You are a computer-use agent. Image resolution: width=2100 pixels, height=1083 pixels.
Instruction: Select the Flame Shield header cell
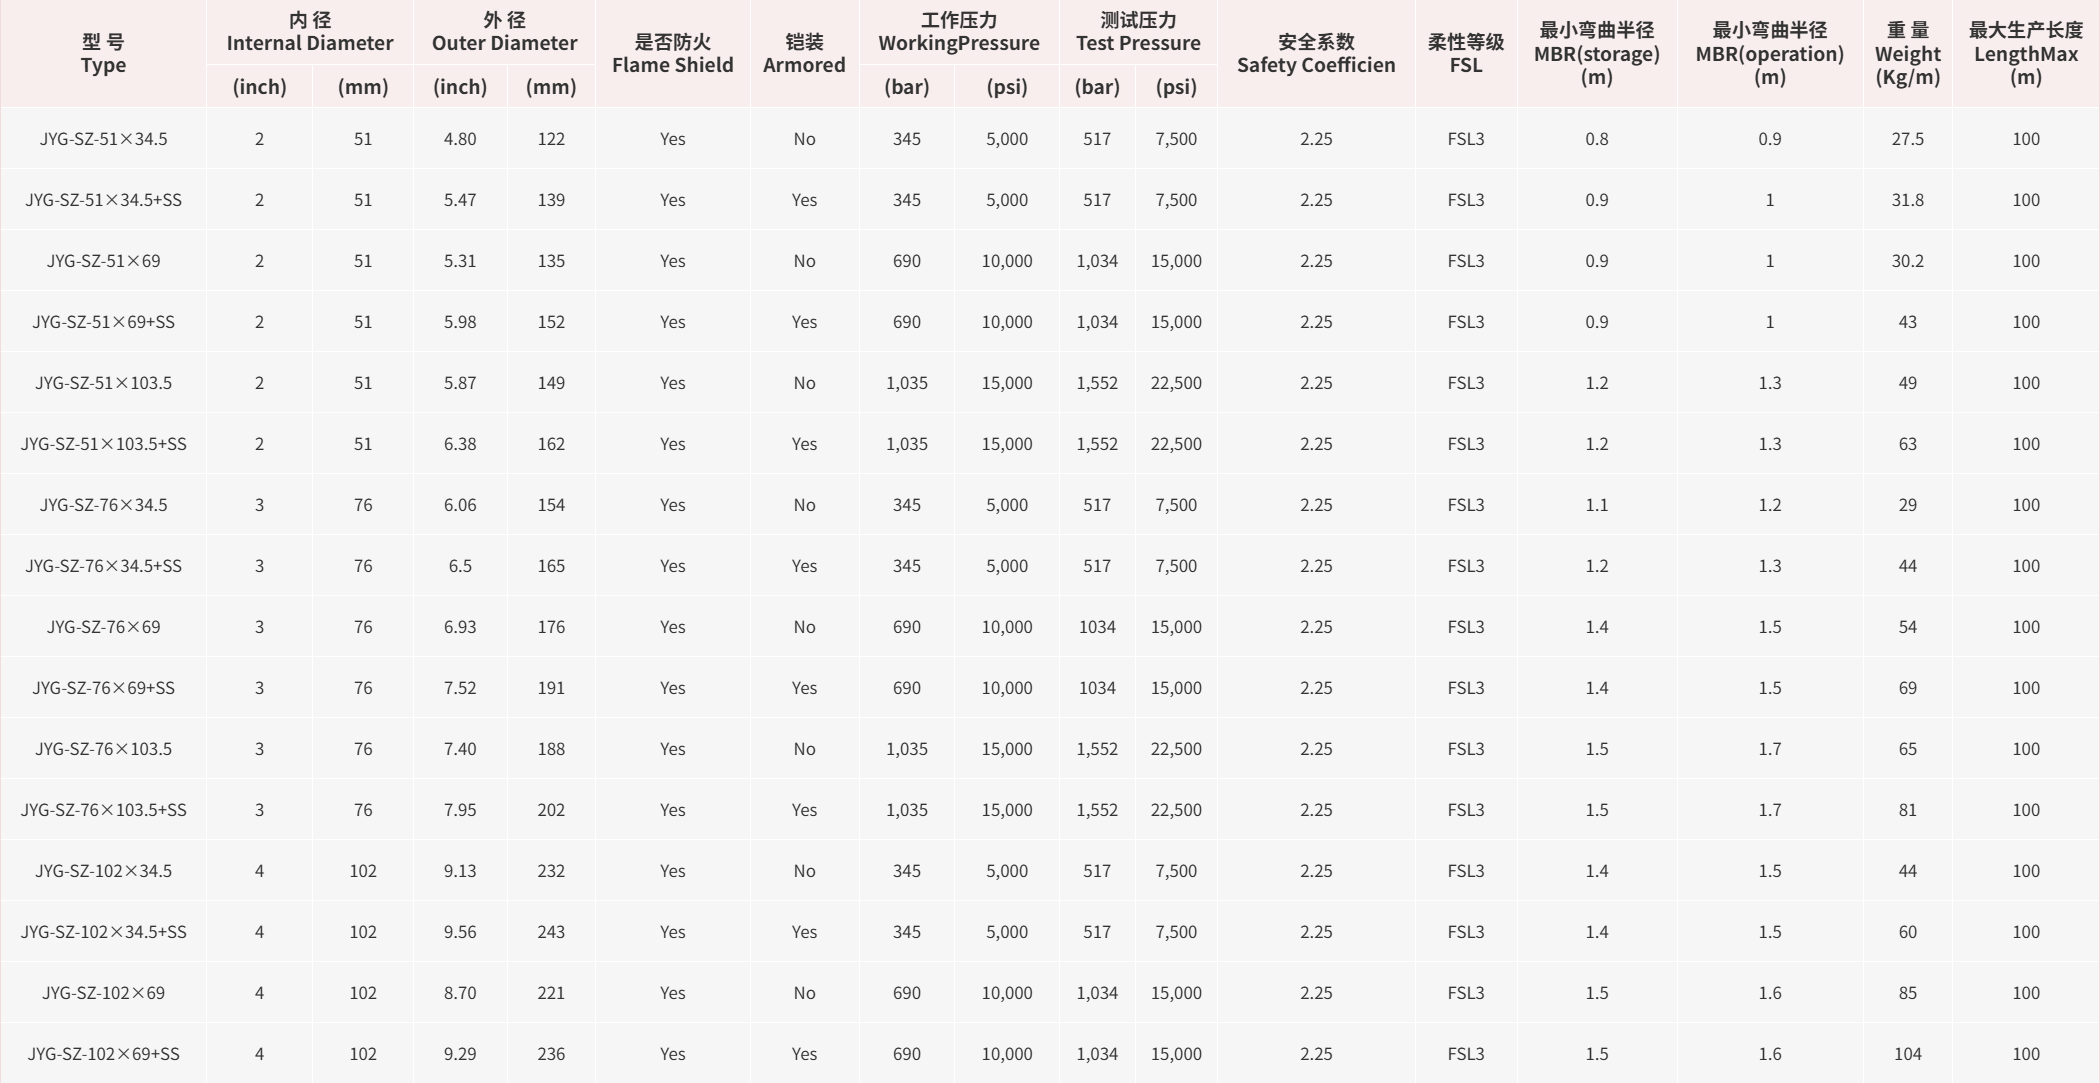click(x=672, y=54)
